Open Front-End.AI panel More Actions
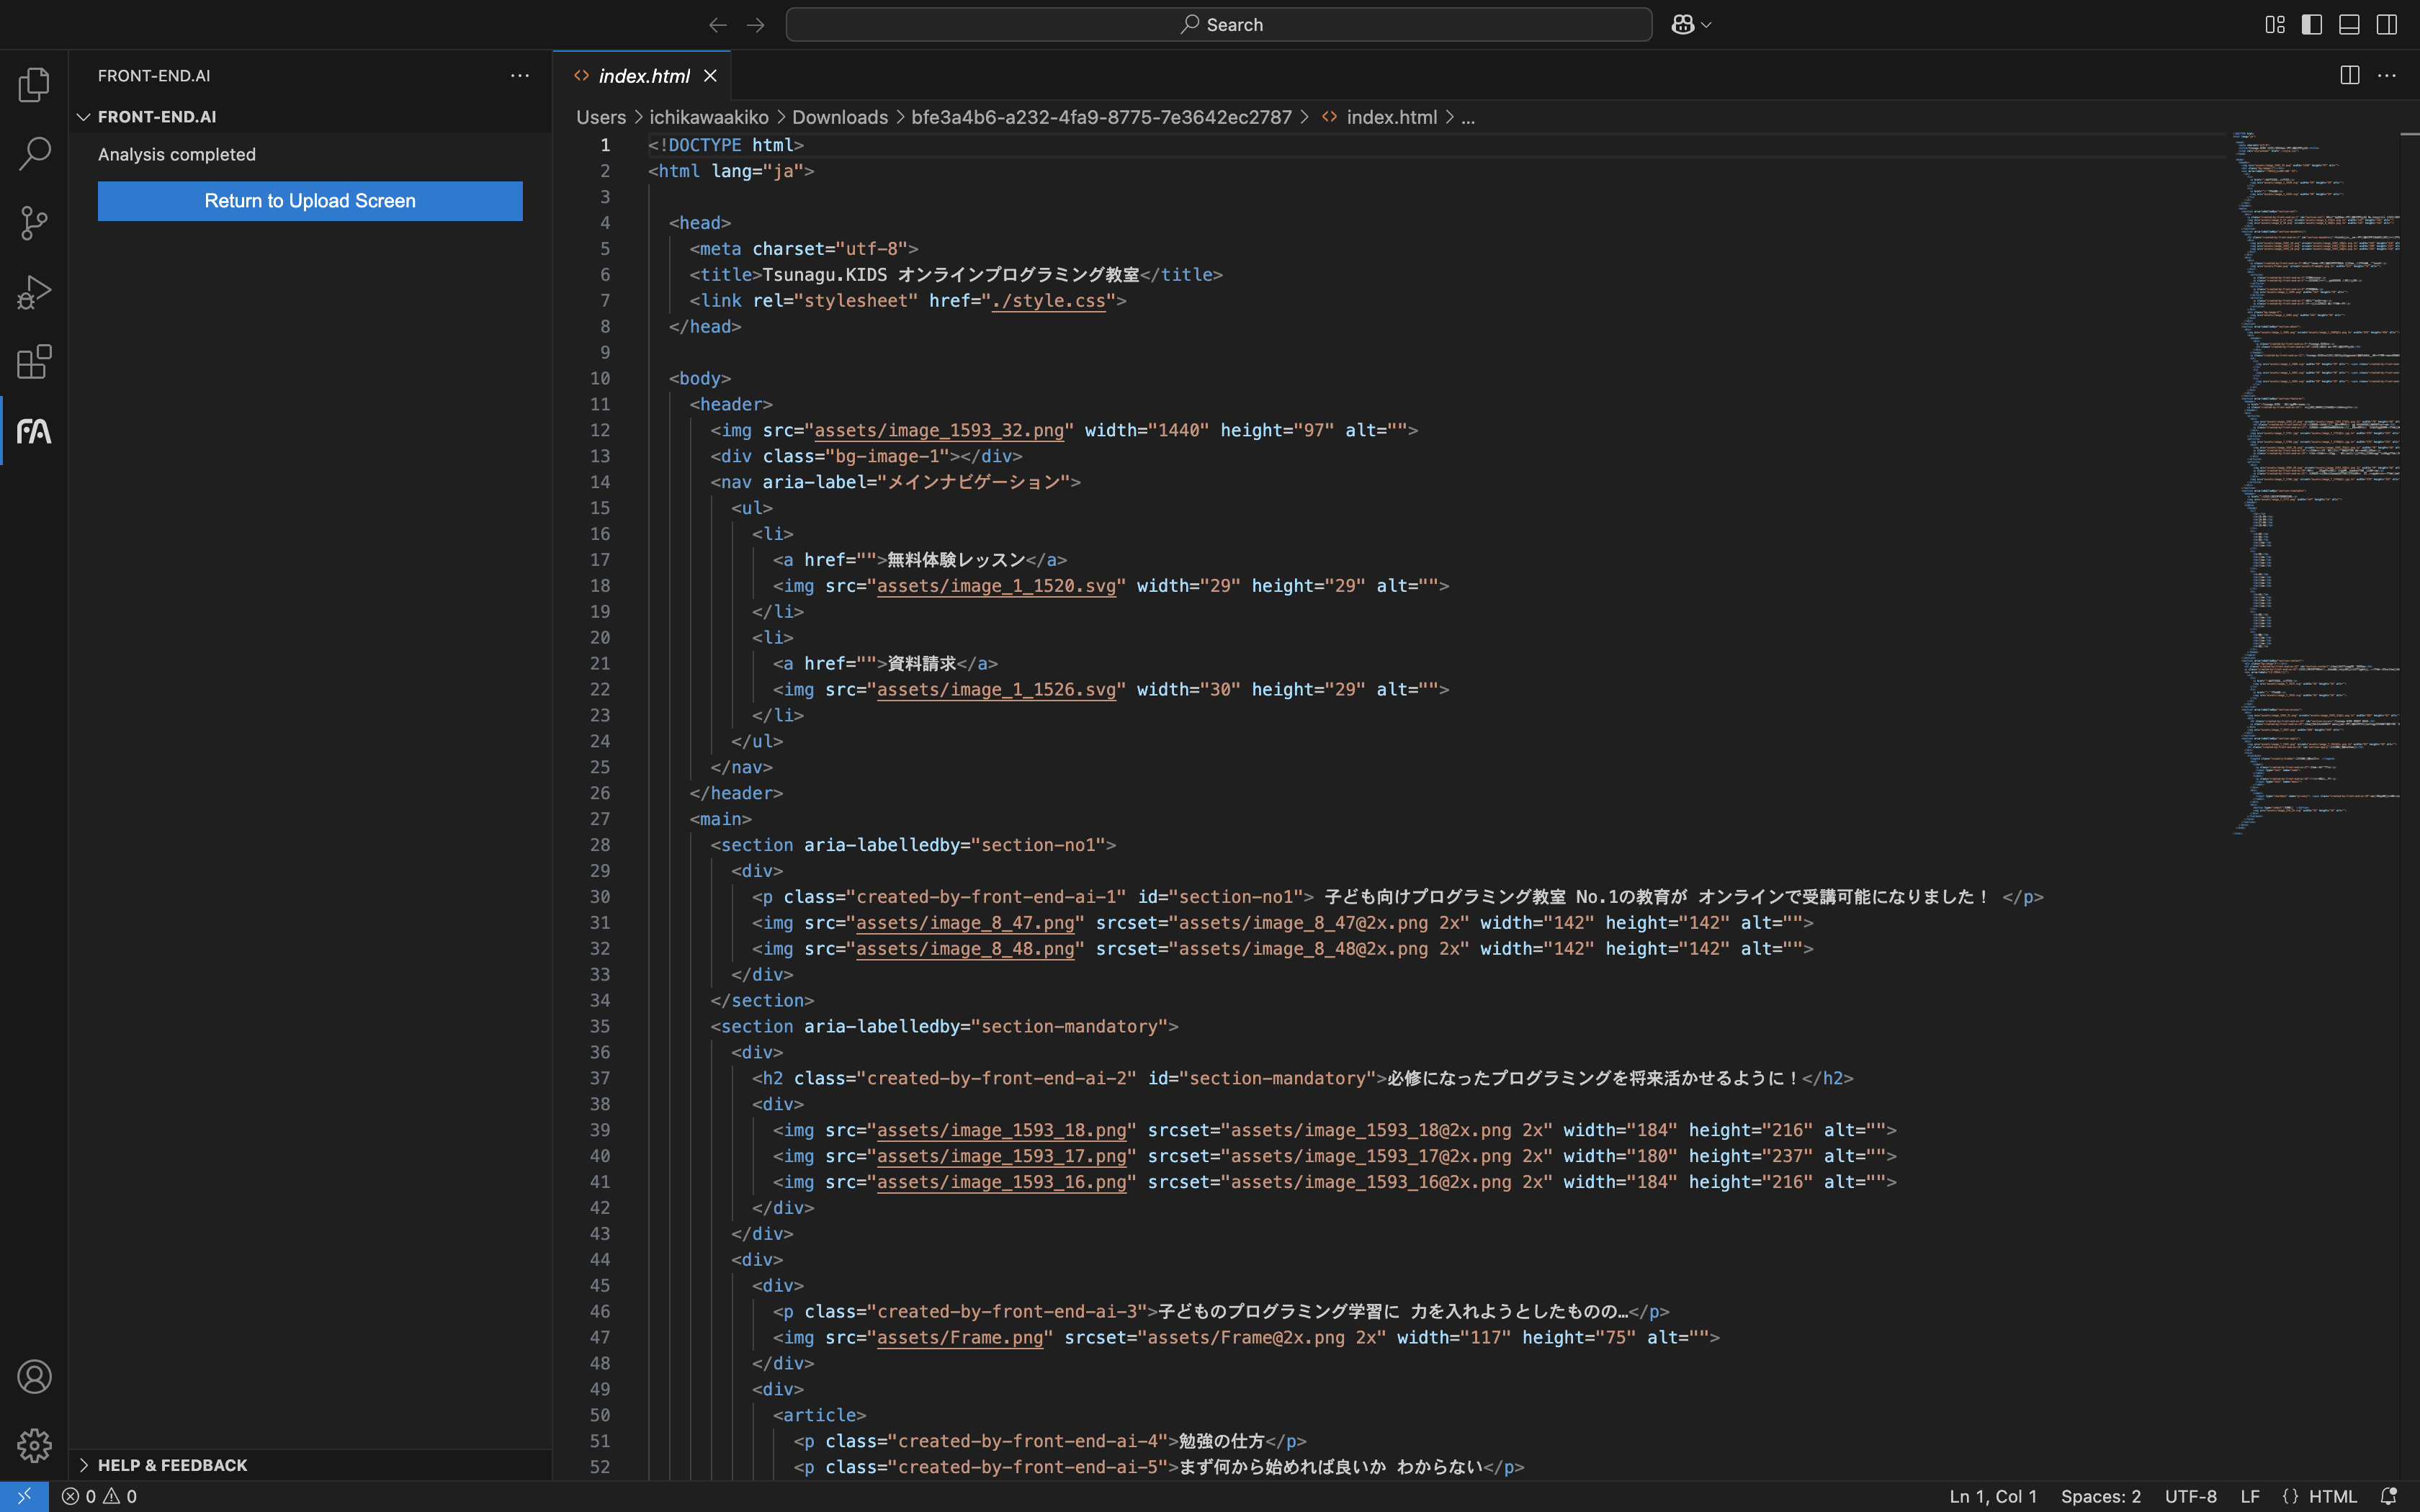Image resolution: width=2420 pixels, height=1512 pixels. [520, 76]
